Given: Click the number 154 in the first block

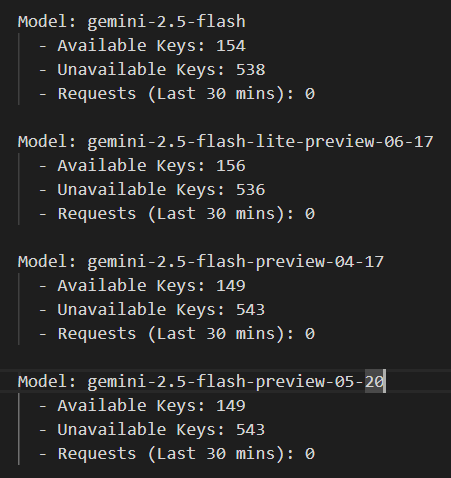Looking at the screenshot, I should click(231, 46).
